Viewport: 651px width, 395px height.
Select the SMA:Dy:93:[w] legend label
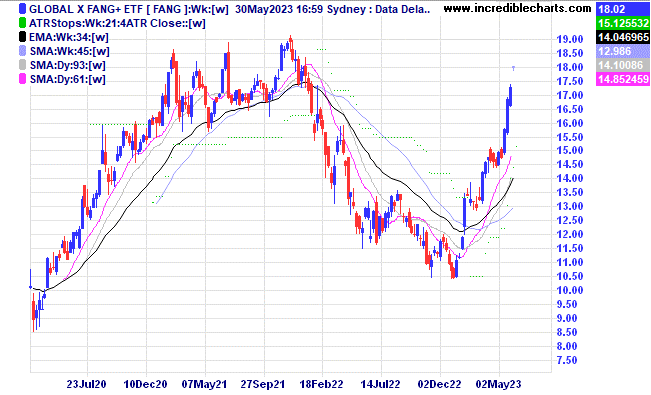point(67,65)
